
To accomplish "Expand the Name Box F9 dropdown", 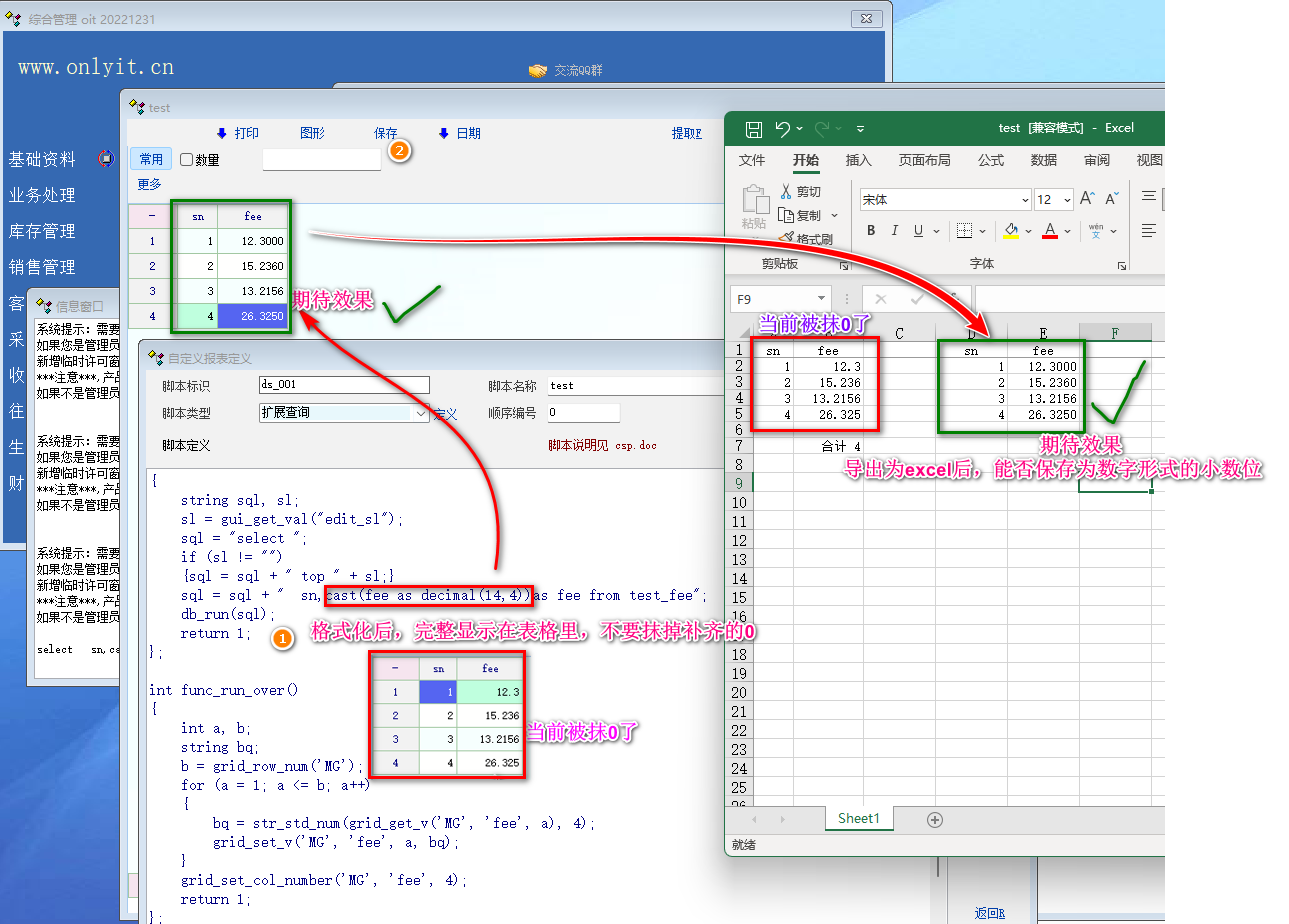I will click(821, 299).
